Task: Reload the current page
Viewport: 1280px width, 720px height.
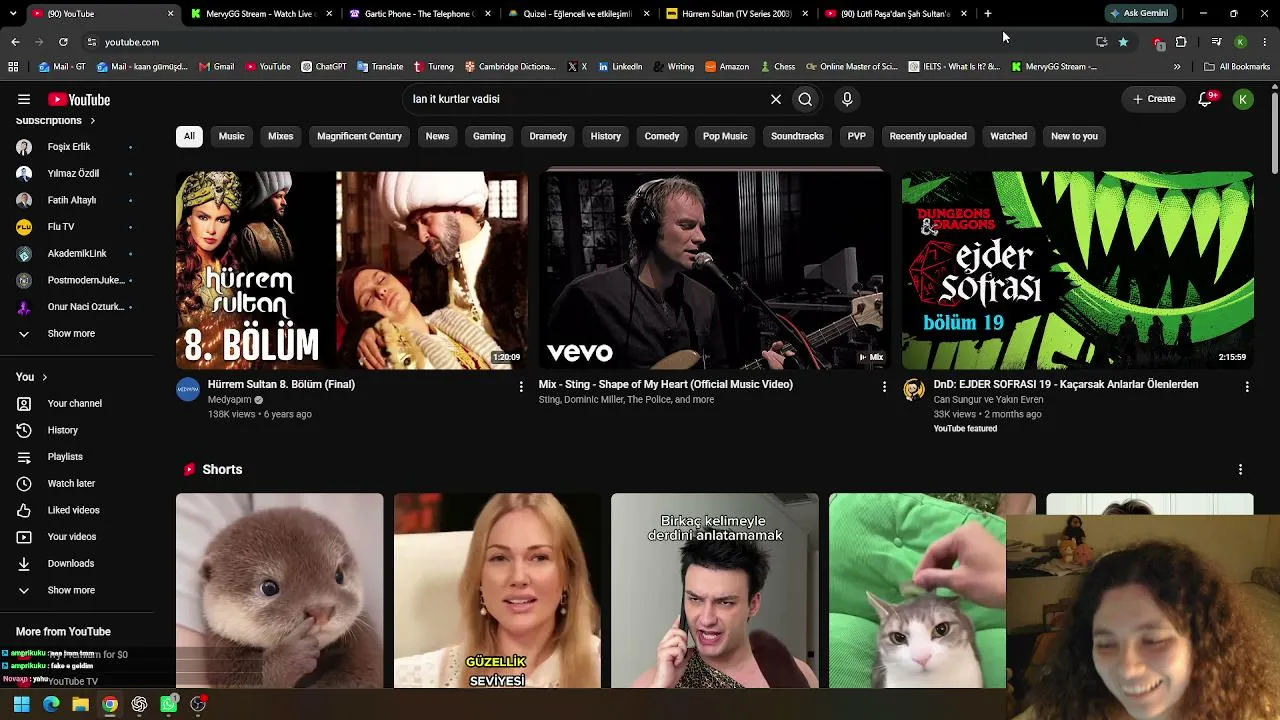Action: (63, 42)
